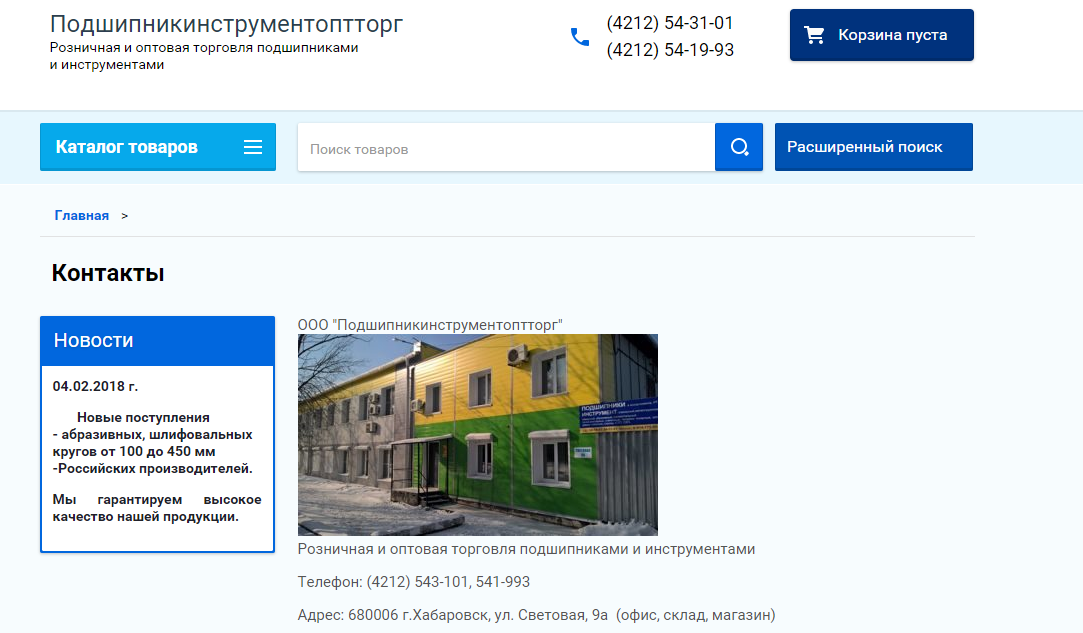Focus the Поиск товаров search field
The height and width of the screenshot is (633, 1083).
[x=506, y=148]
